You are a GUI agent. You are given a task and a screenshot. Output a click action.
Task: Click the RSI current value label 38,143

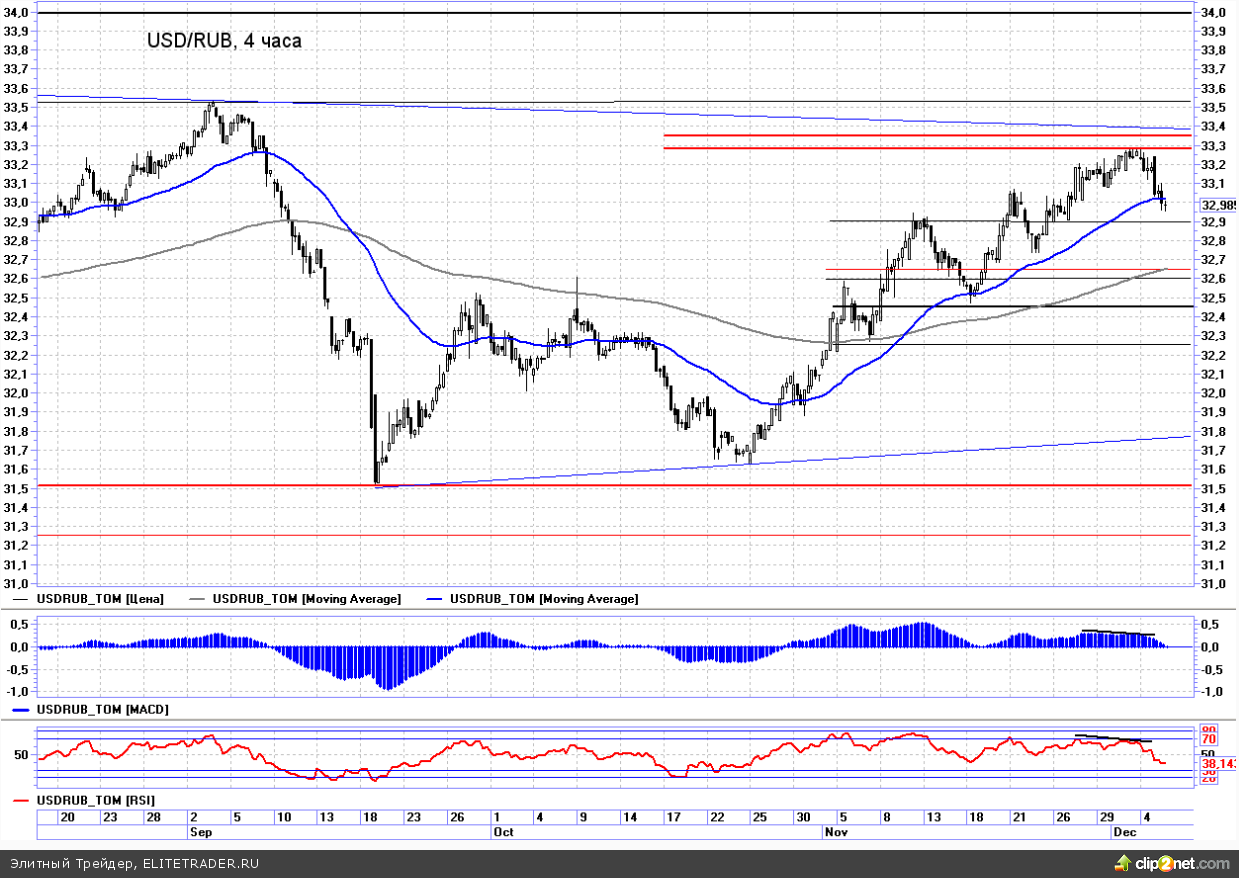pyautogui.click(x=1218, y=763)
